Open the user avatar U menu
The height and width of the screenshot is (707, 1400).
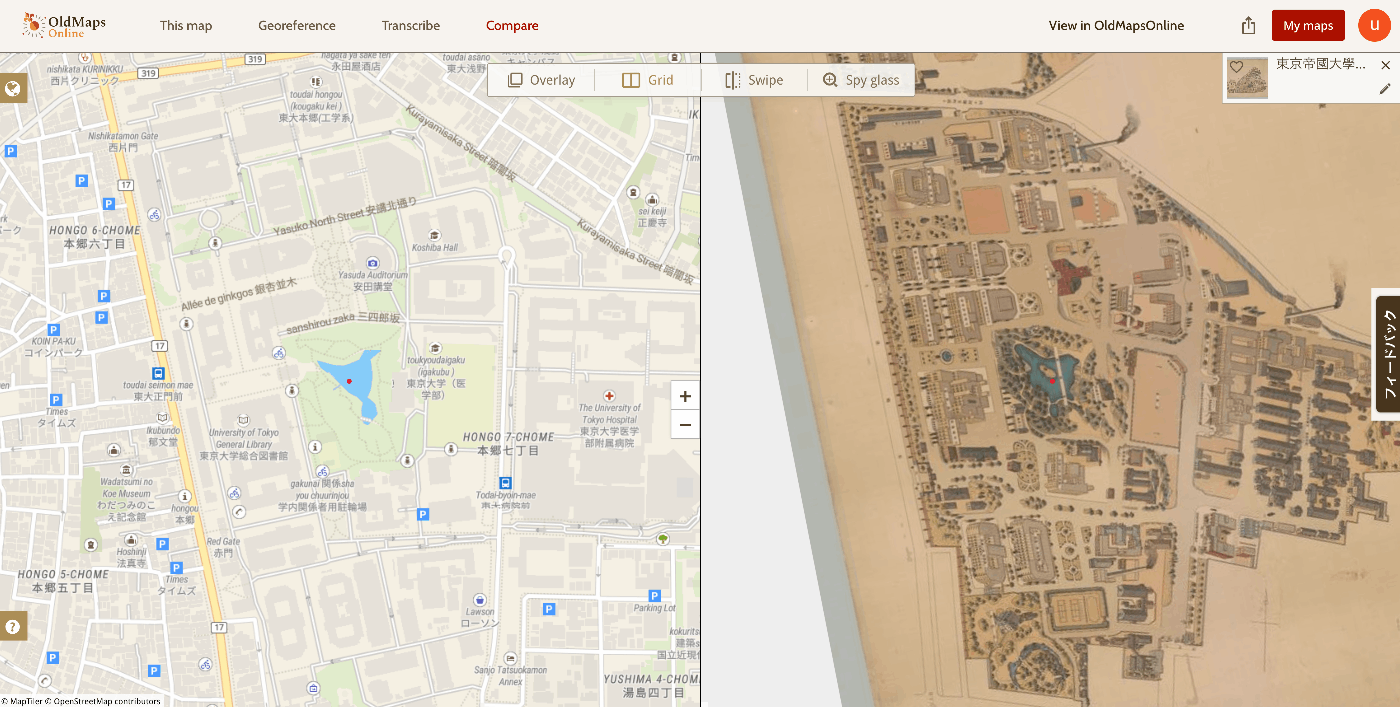pyautogui.click(x=1375, y=26)
